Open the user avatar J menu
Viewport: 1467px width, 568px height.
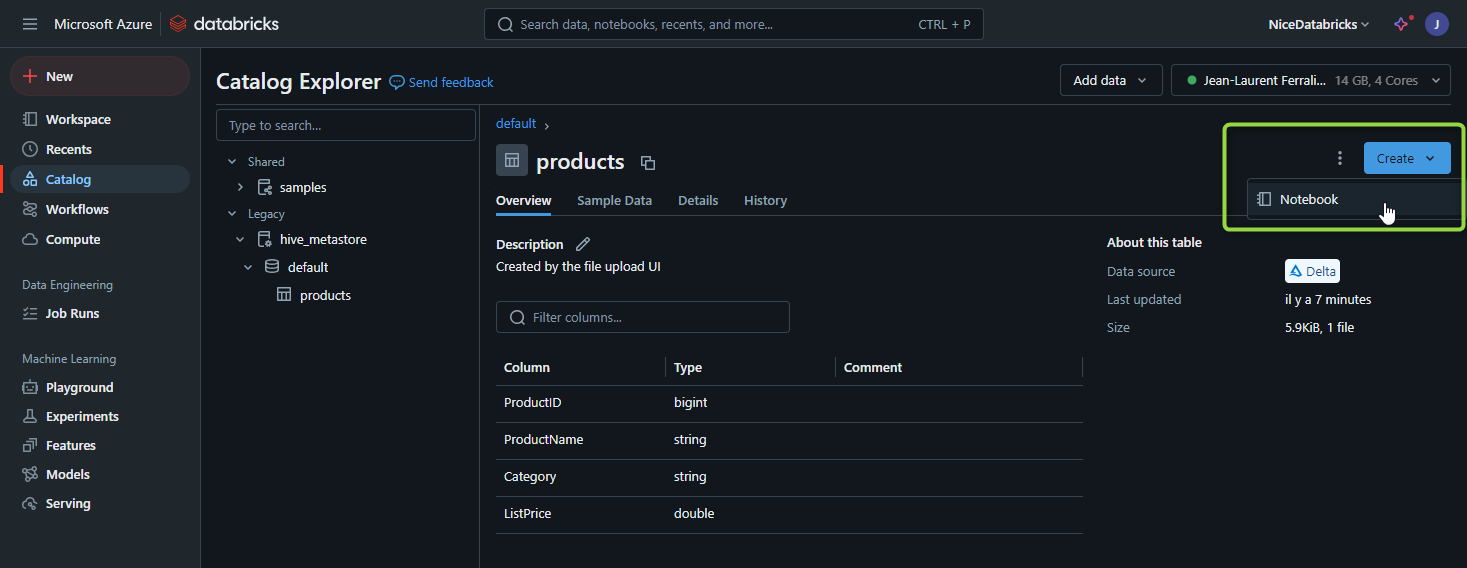(1437, 24)
